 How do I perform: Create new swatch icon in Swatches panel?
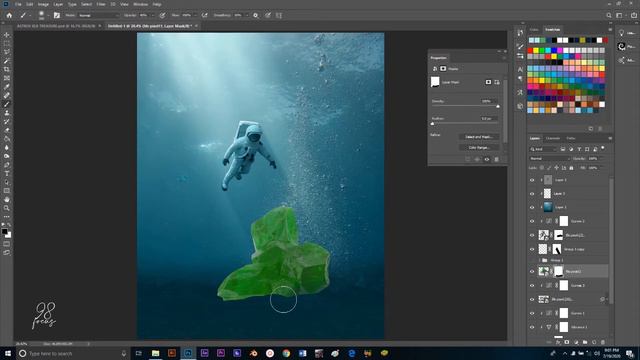click(591, 129)
